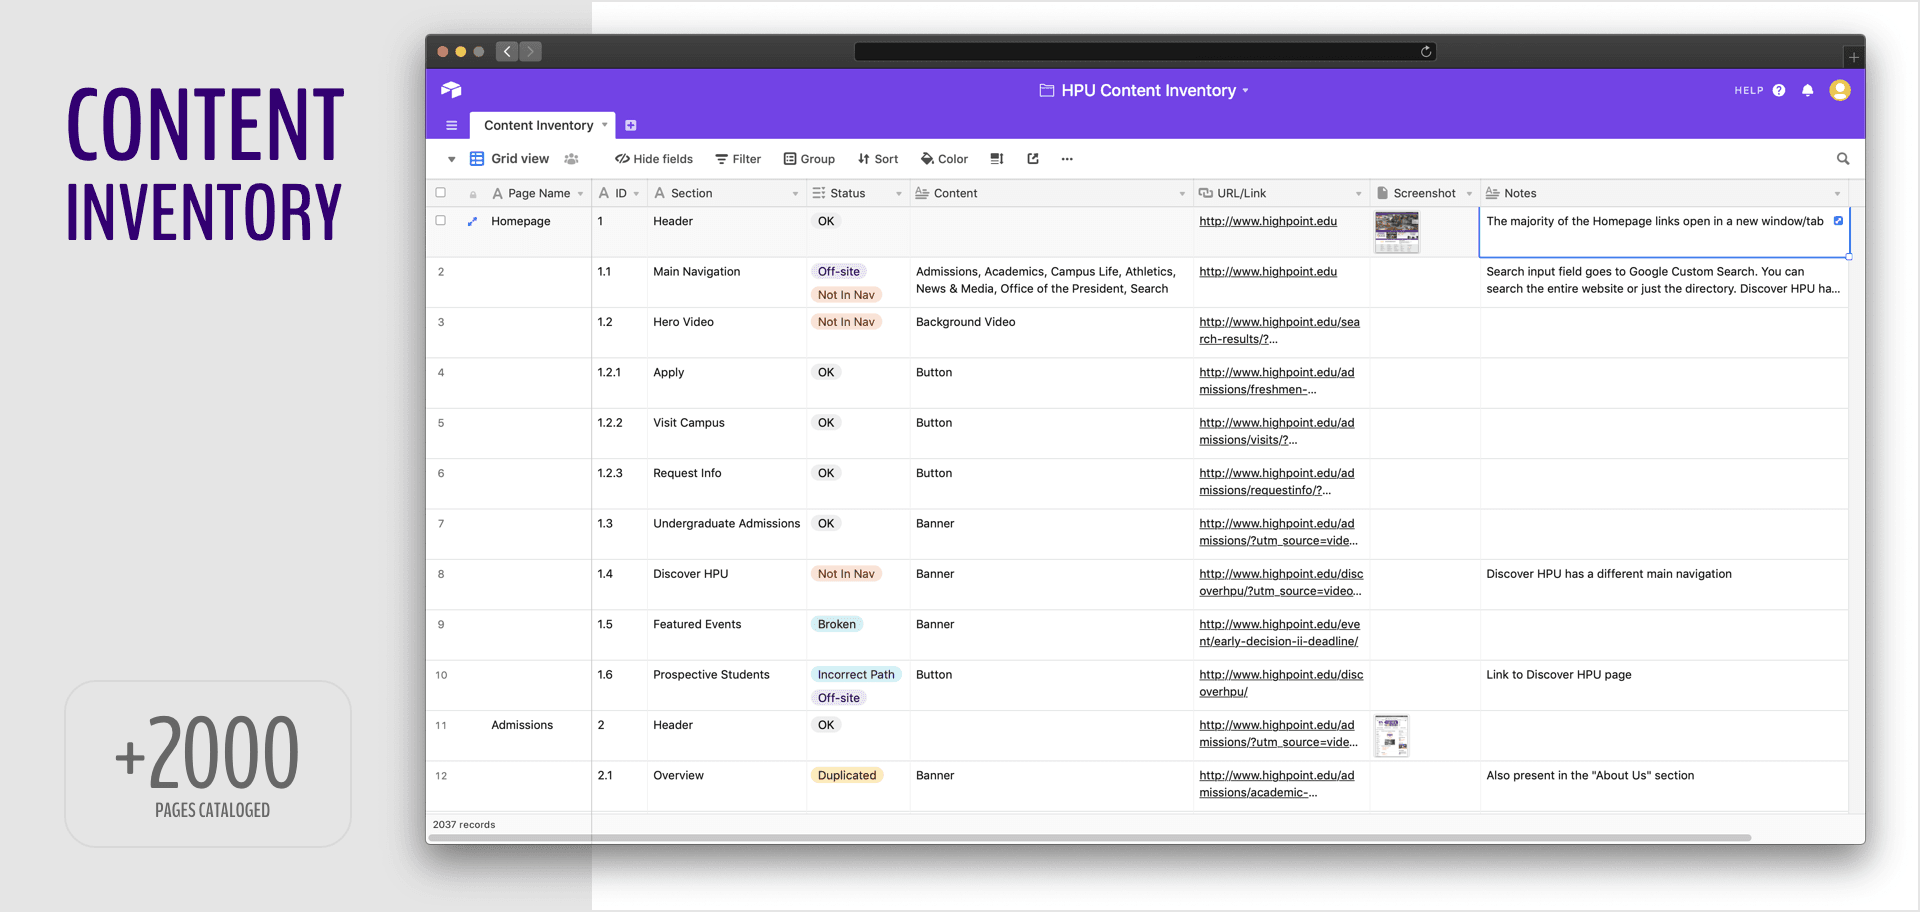Select the Undergraduate Admissions section cell

(x=727, y=534)
